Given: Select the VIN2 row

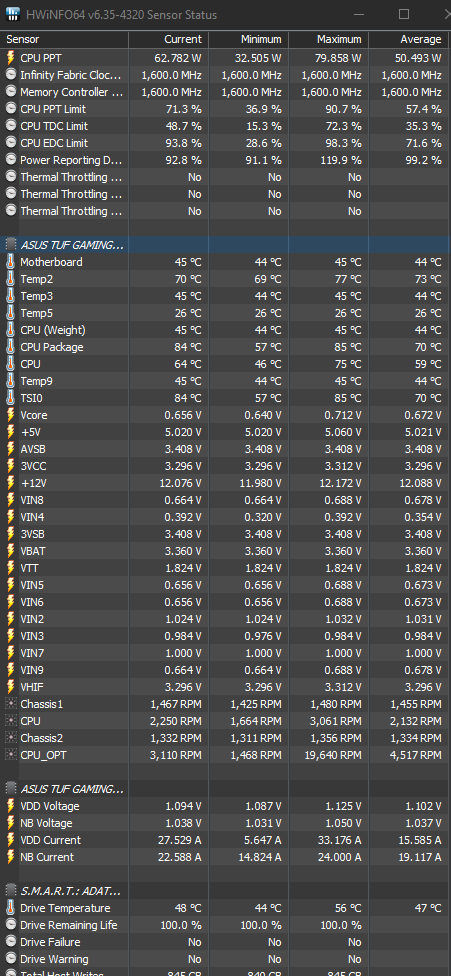Looking at the screenshot, I should [x=225, y=619].
